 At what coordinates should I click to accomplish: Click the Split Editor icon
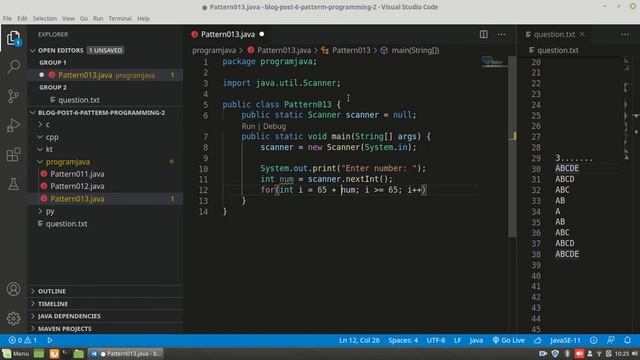484,34
